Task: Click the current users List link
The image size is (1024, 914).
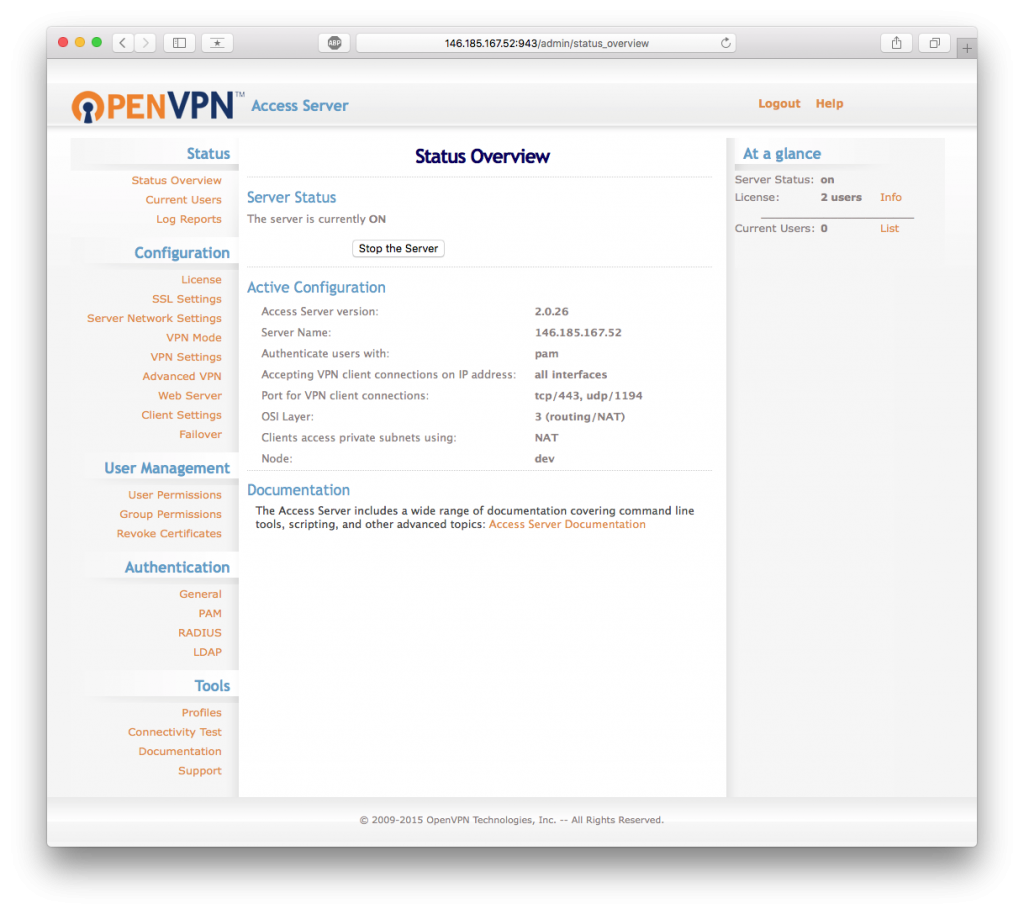Action: click(x=889, y=228)
